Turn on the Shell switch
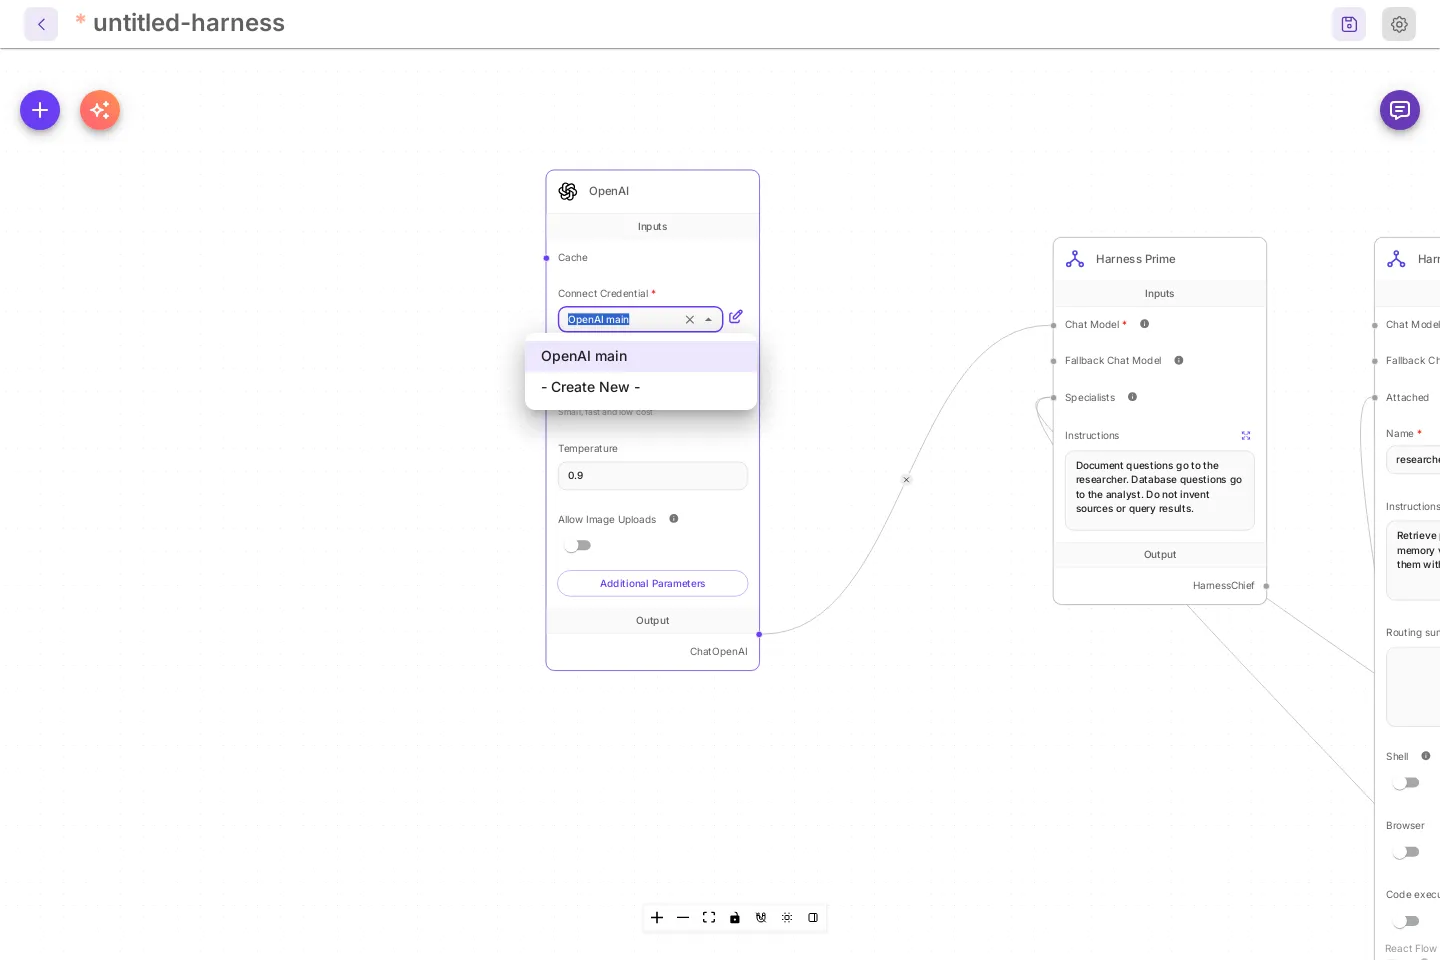 tap(1406, 783)
